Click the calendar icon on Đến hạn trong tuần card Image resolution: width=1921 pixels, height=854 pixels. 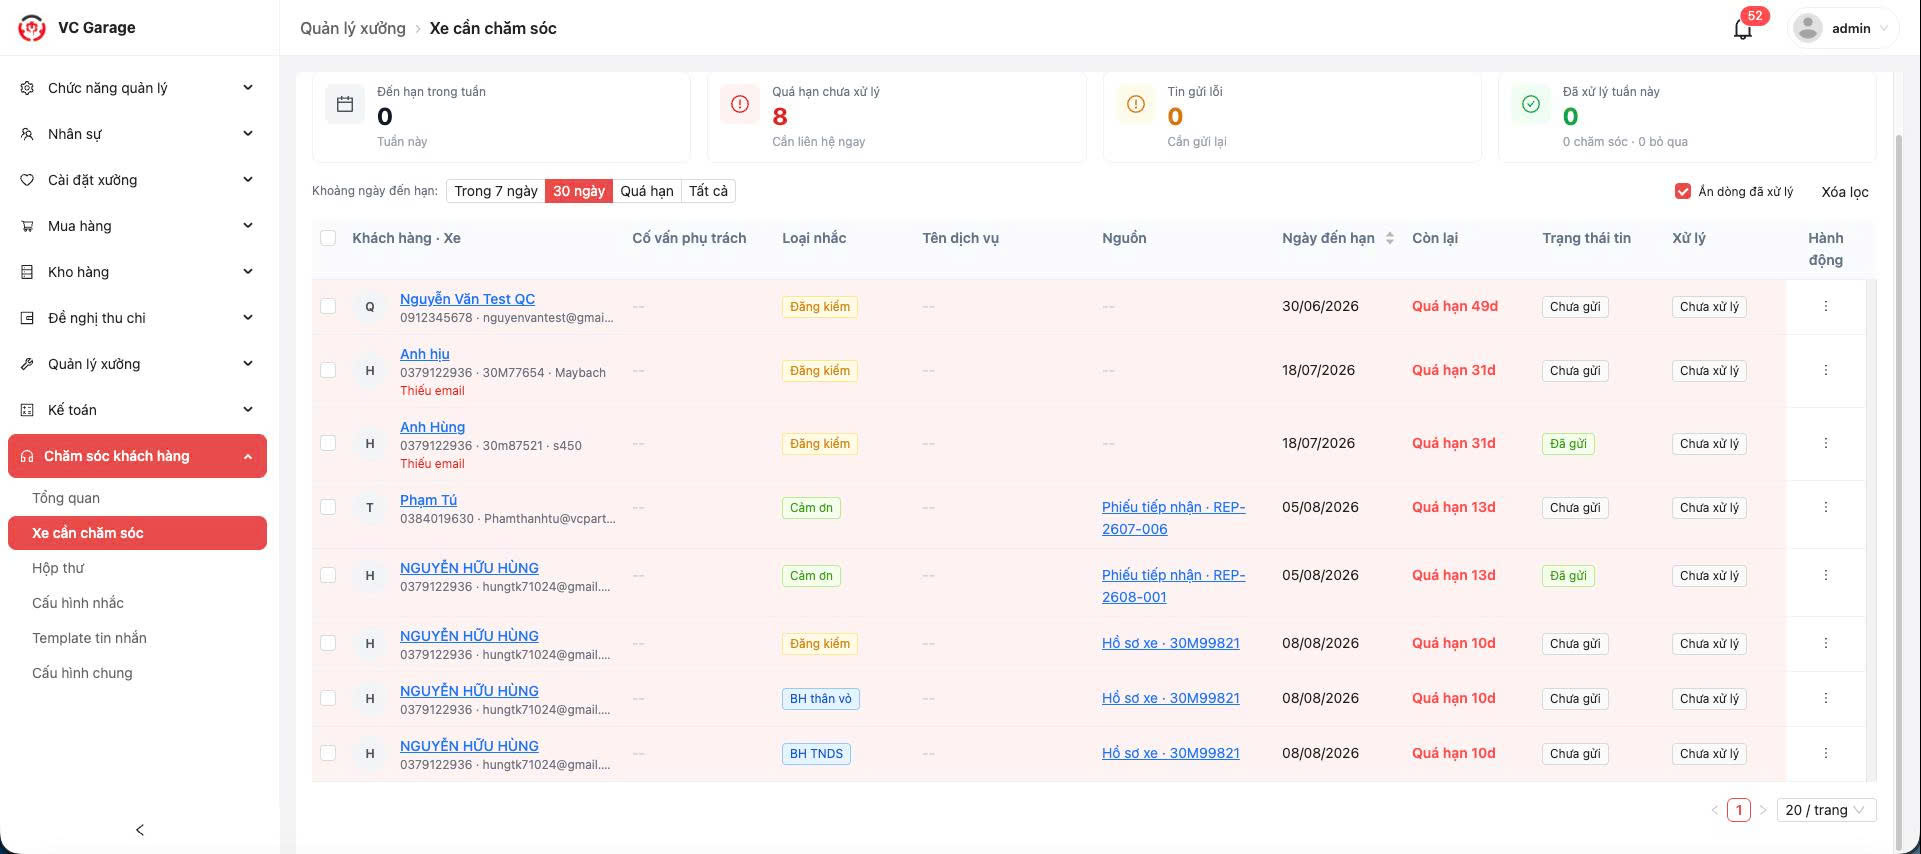[x=345, y=104]
